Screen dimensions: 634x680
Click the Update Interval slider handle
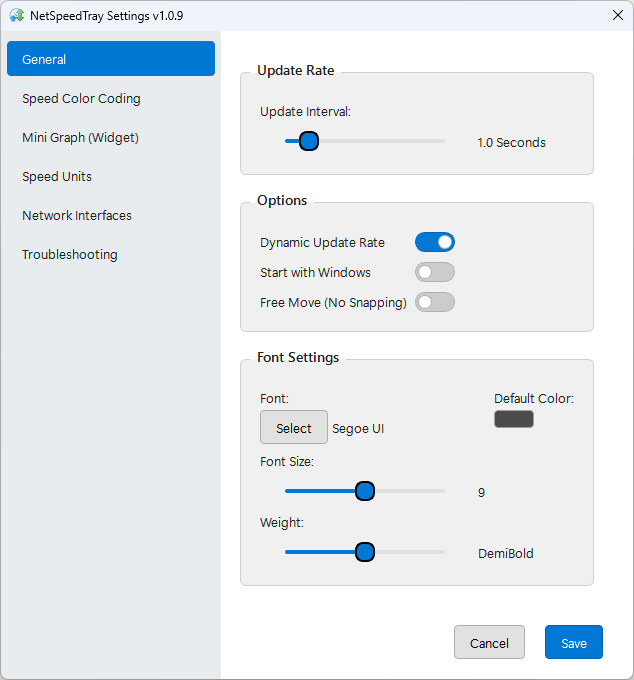pyautogui.click(x=309, y=141)
